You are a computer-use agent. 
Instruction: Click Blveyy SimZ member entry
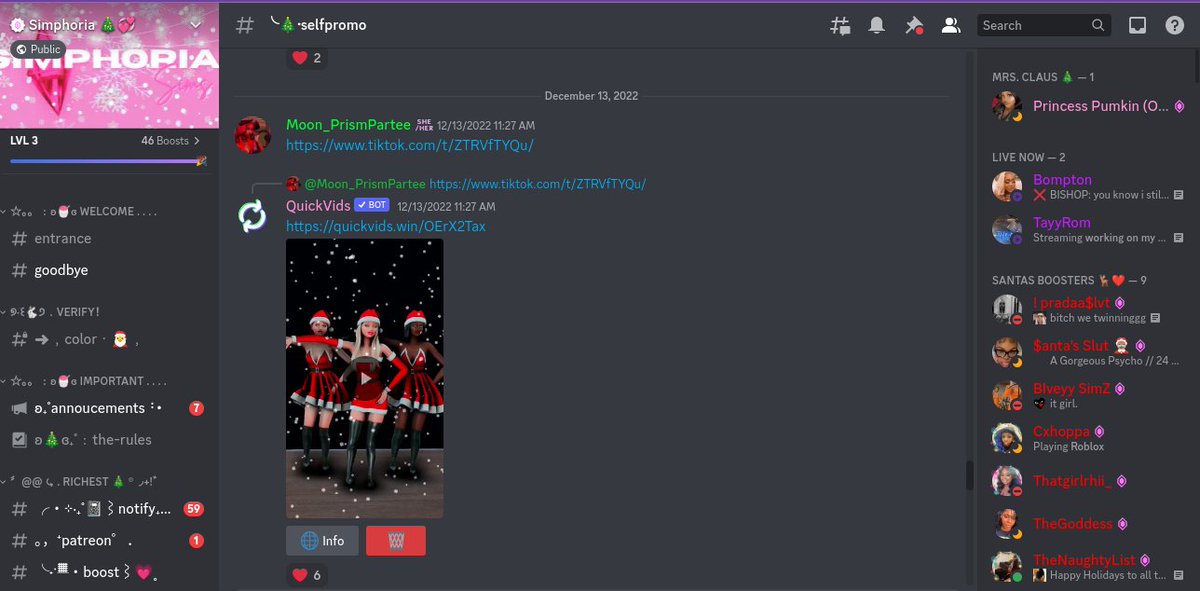point(1088,396)
